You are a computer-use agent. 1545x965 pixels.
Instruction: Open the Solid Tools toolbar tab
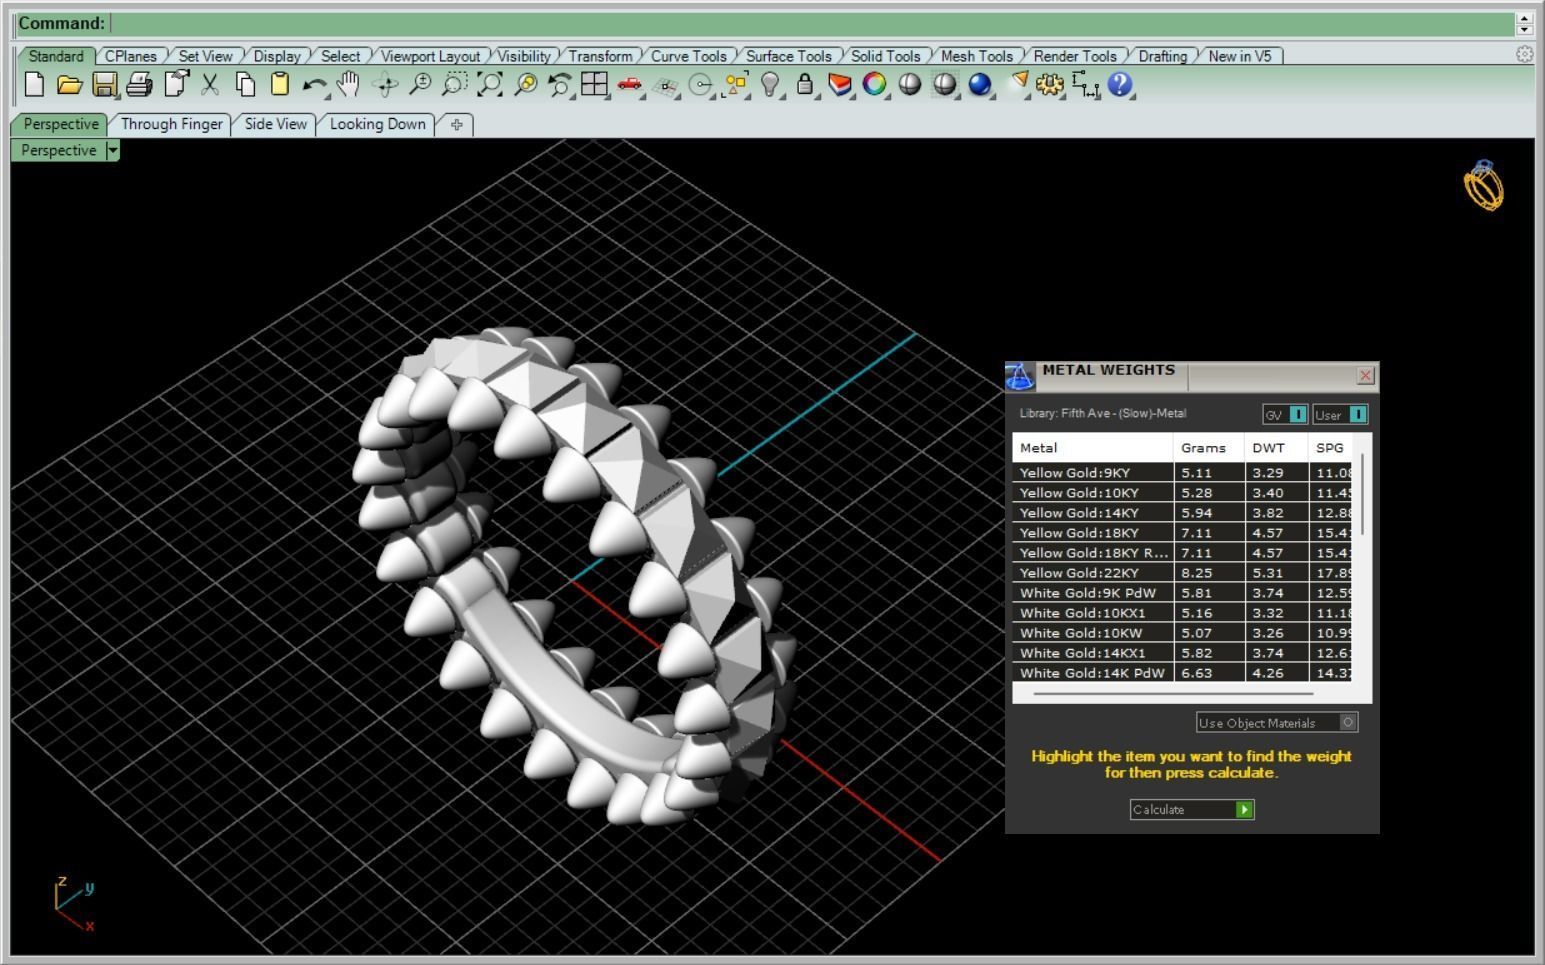[885, 56]
